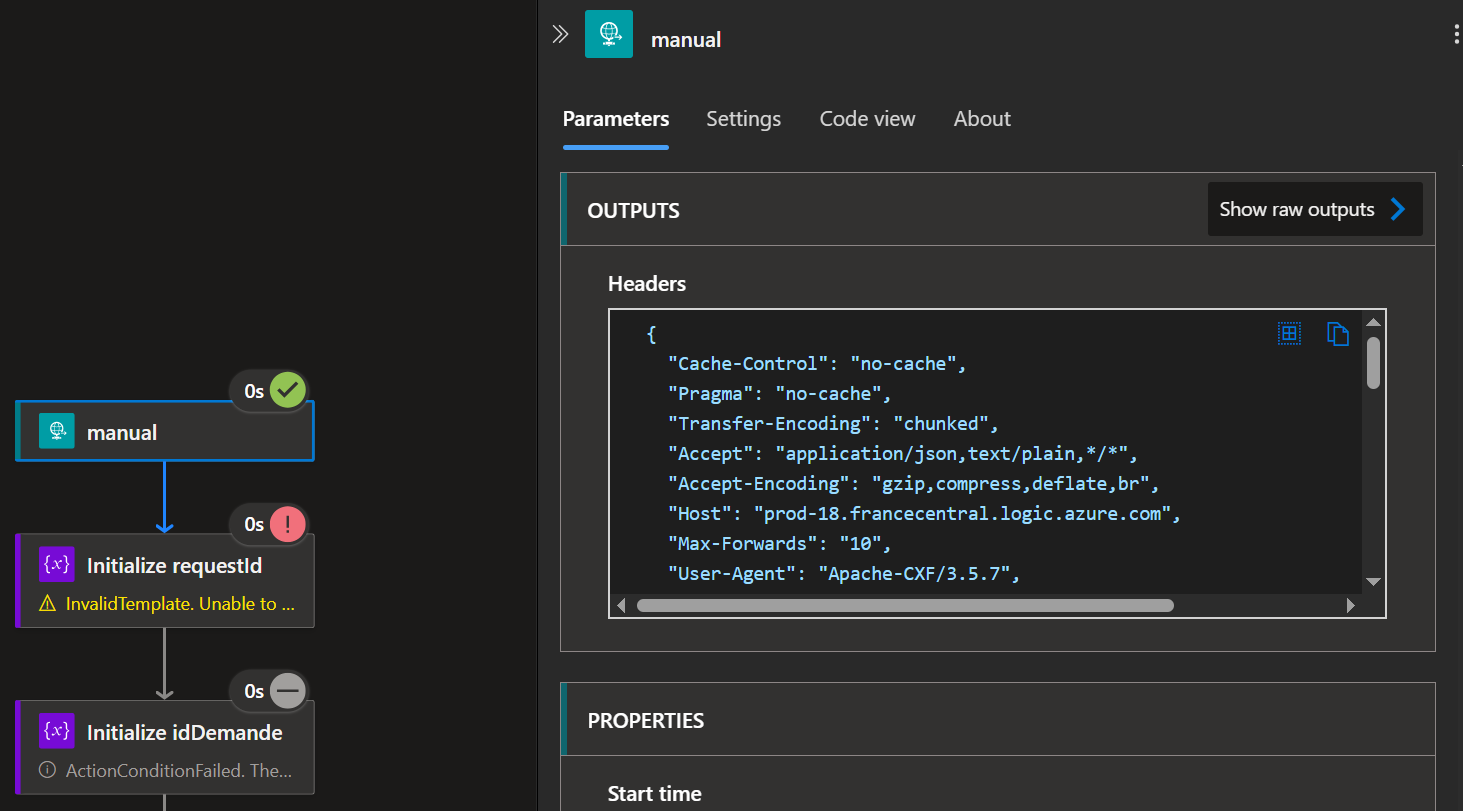Click the Start time label
The width and height of the screenshot is (1463, 811).
point(655,794)
